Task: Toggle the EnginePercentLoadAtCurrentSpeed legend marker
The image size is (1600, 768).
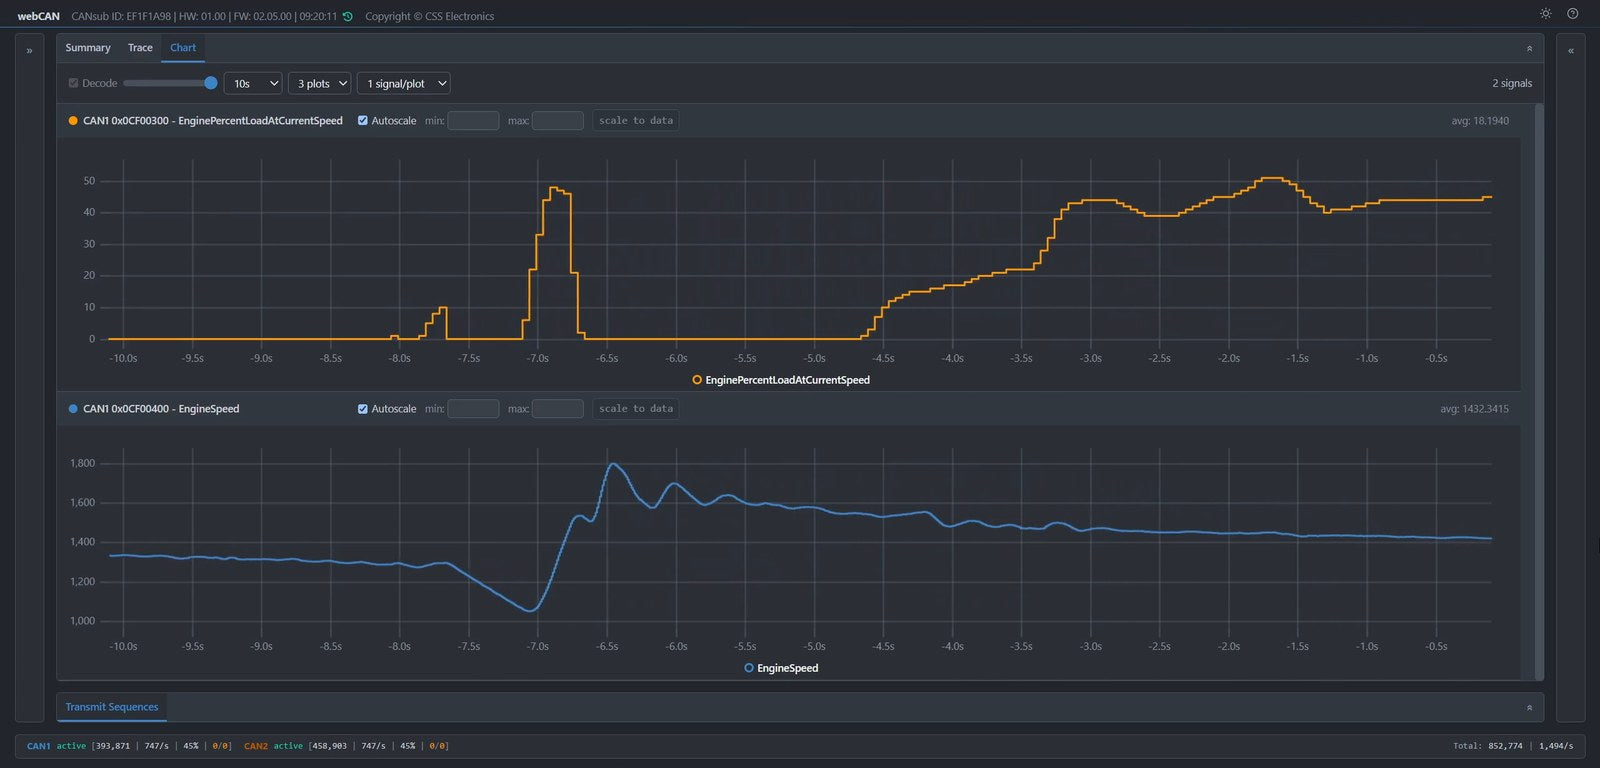Action: [697, 380]
